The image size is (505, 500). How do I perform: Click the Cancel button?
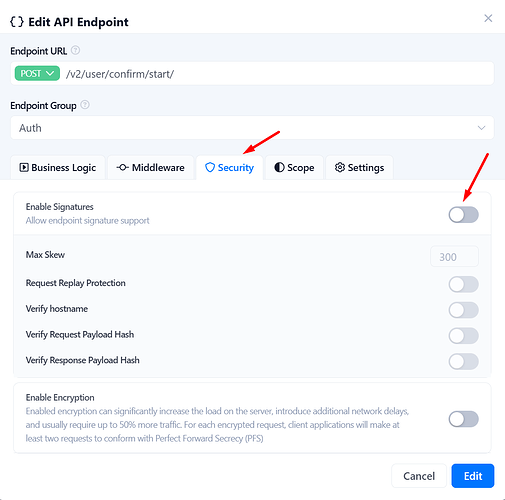[x=419, y=476]
